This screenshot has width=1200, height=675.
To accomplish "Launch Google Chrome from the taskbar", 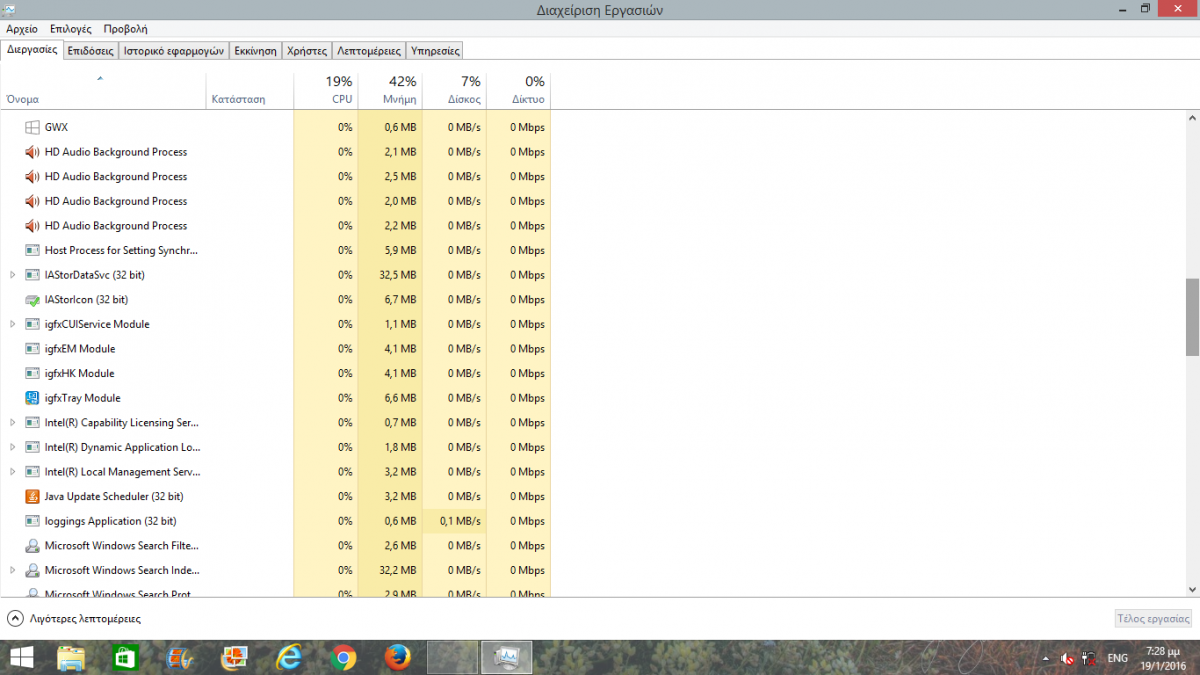I will pos(343,658).
